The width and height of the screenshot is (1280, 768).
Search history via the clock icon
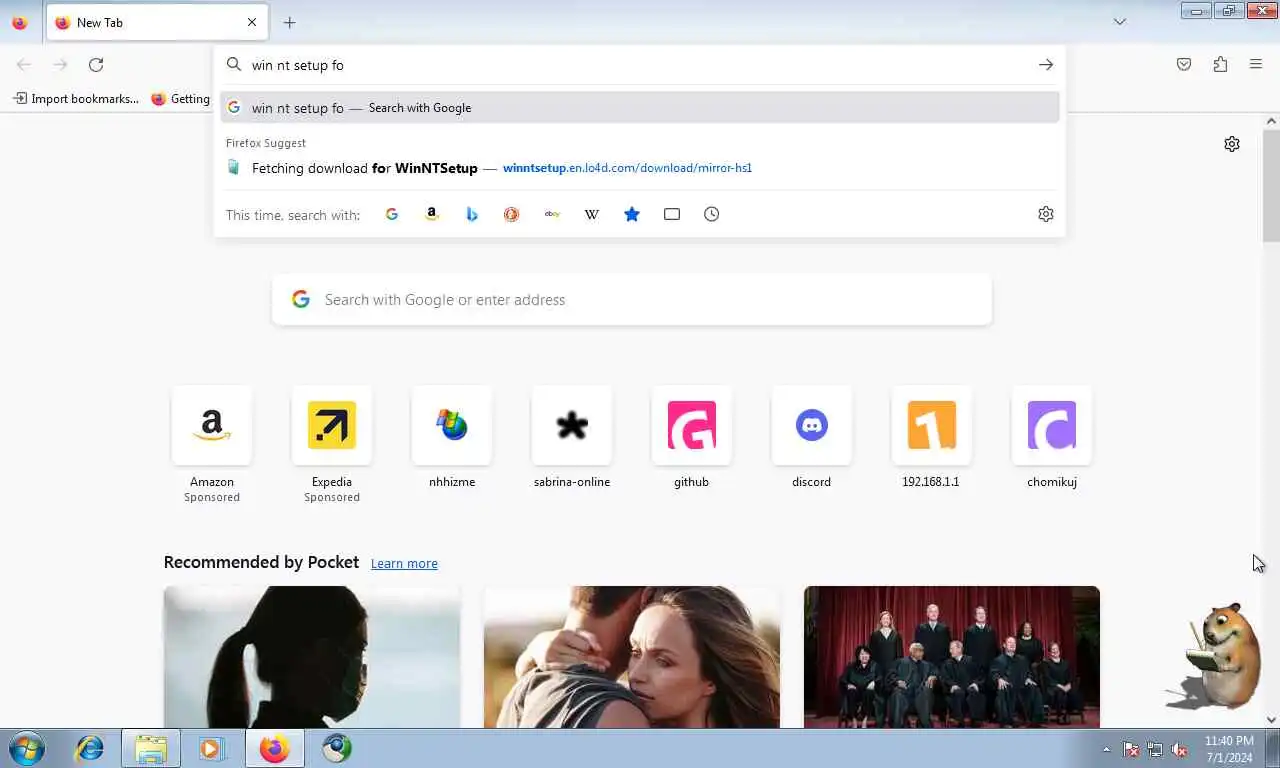click(712, 214)
